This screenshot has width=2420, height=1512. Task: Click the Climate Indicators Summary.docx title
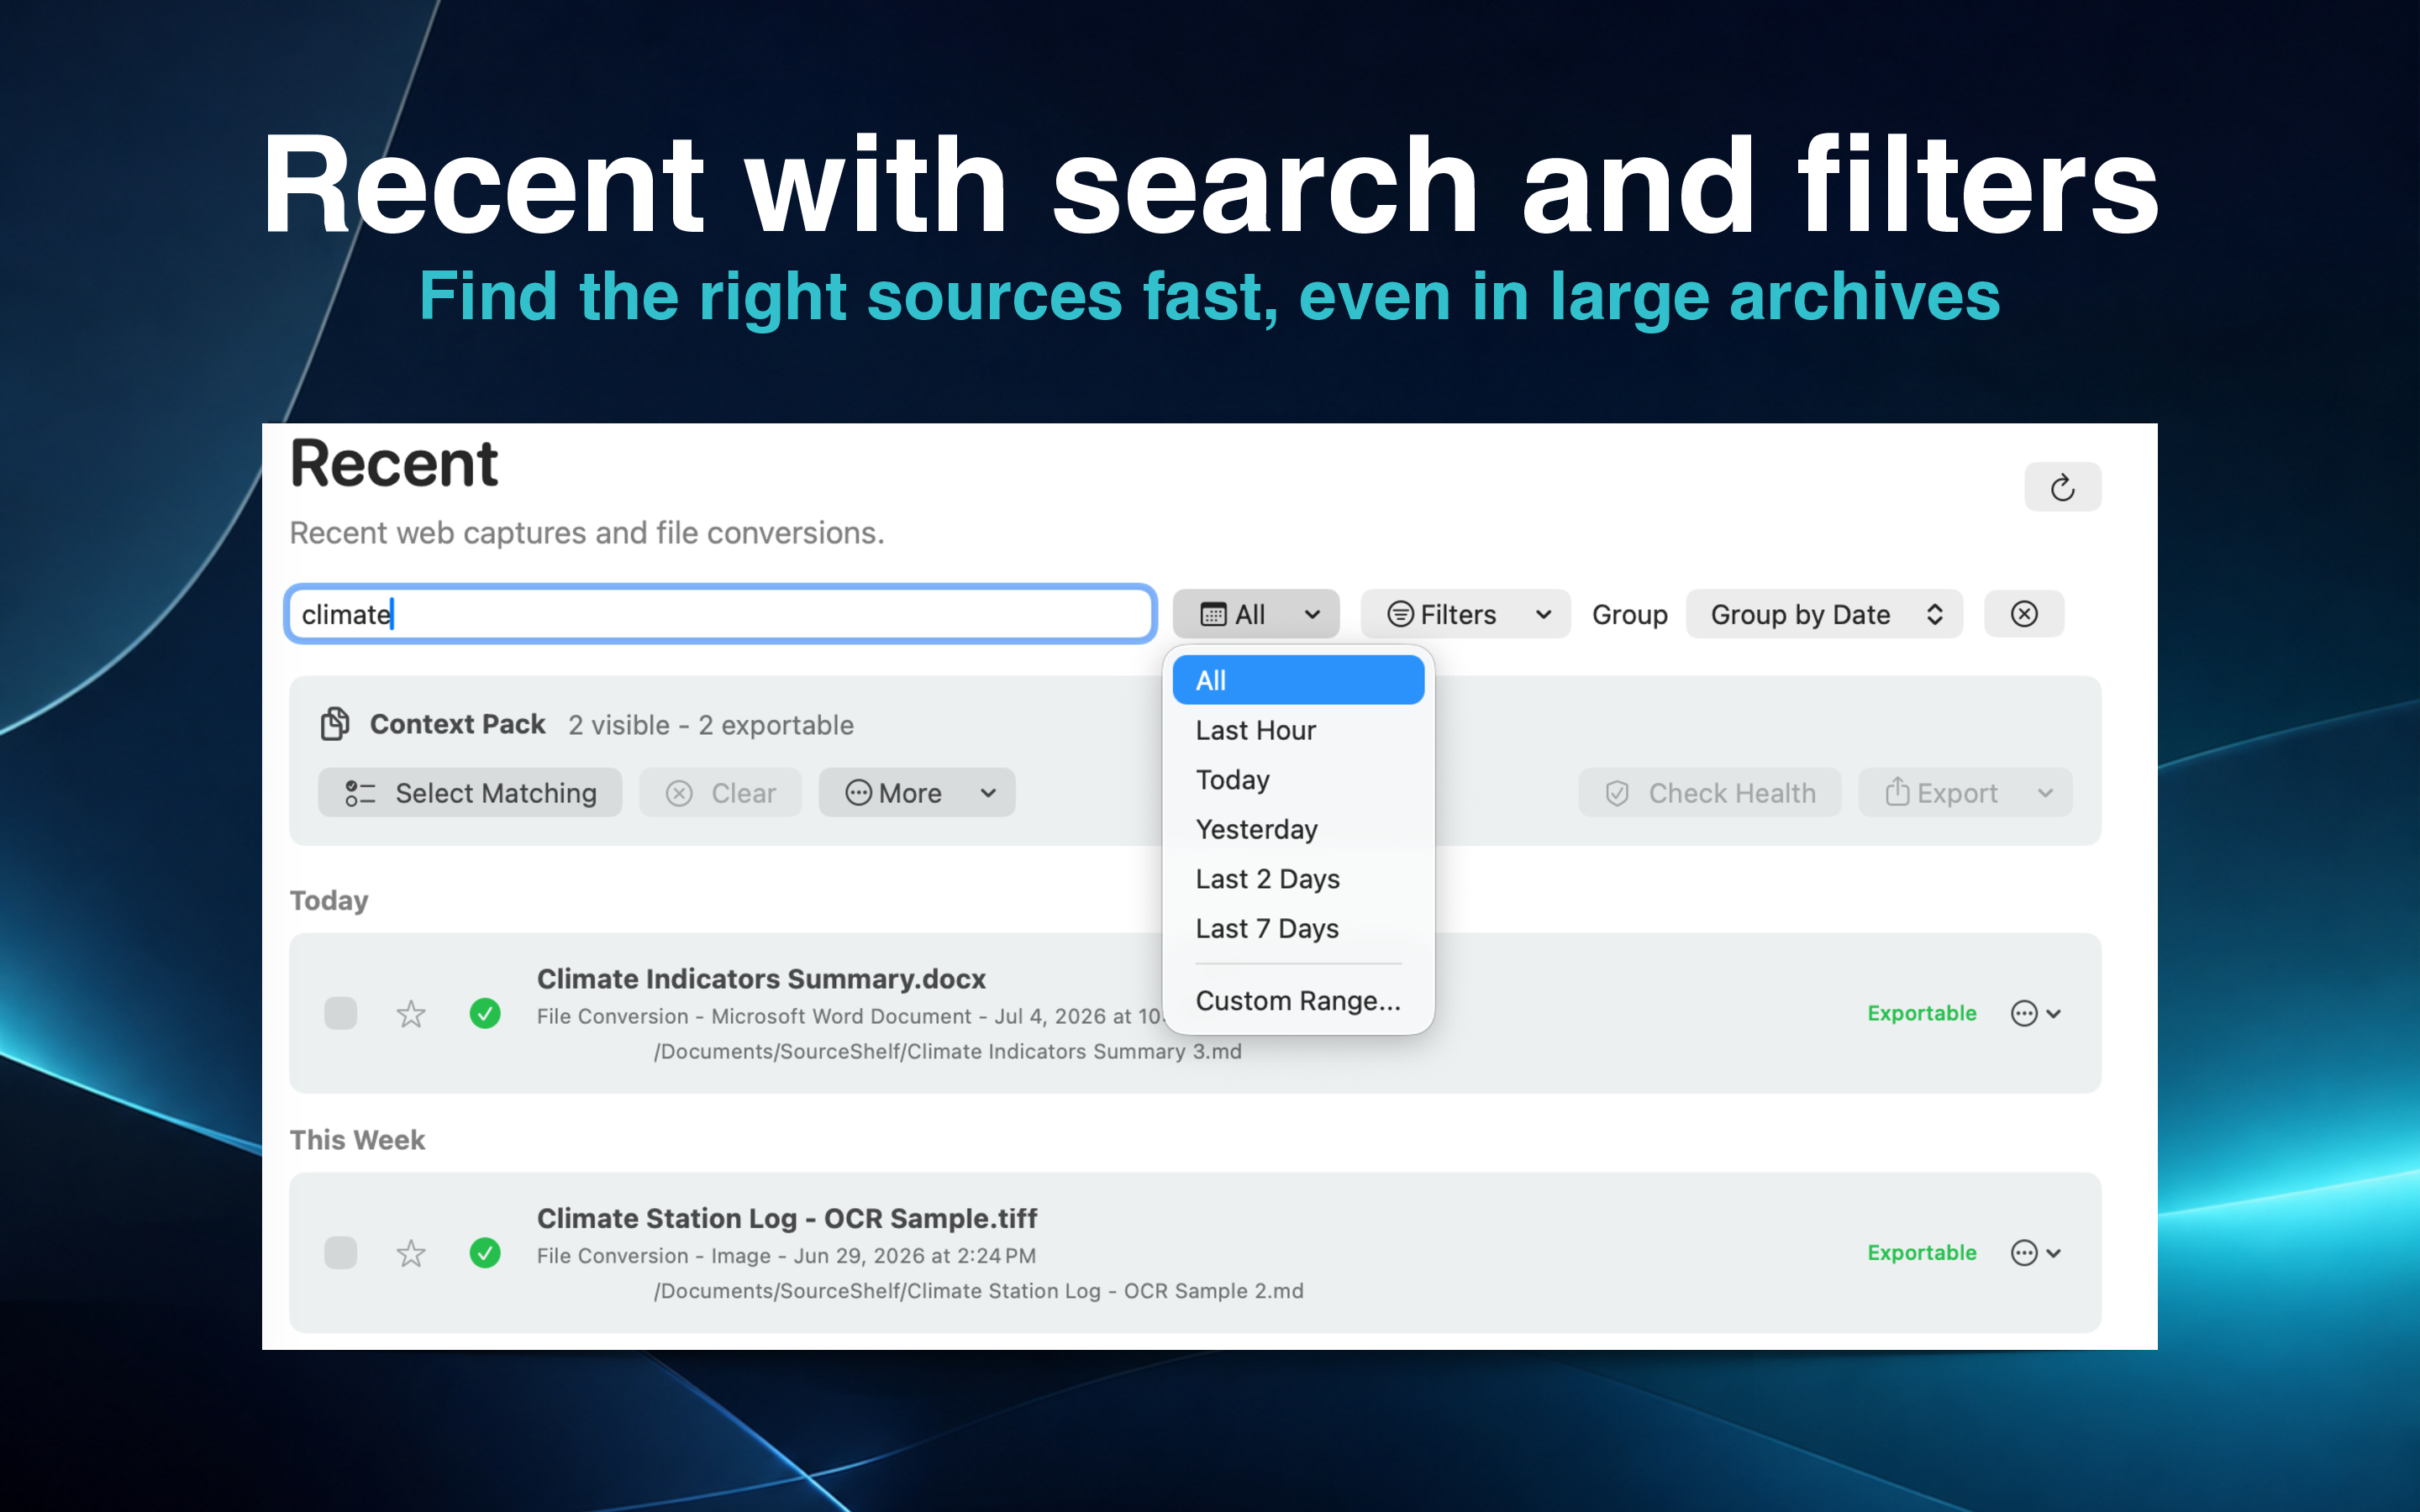click(x=761, y=978)
